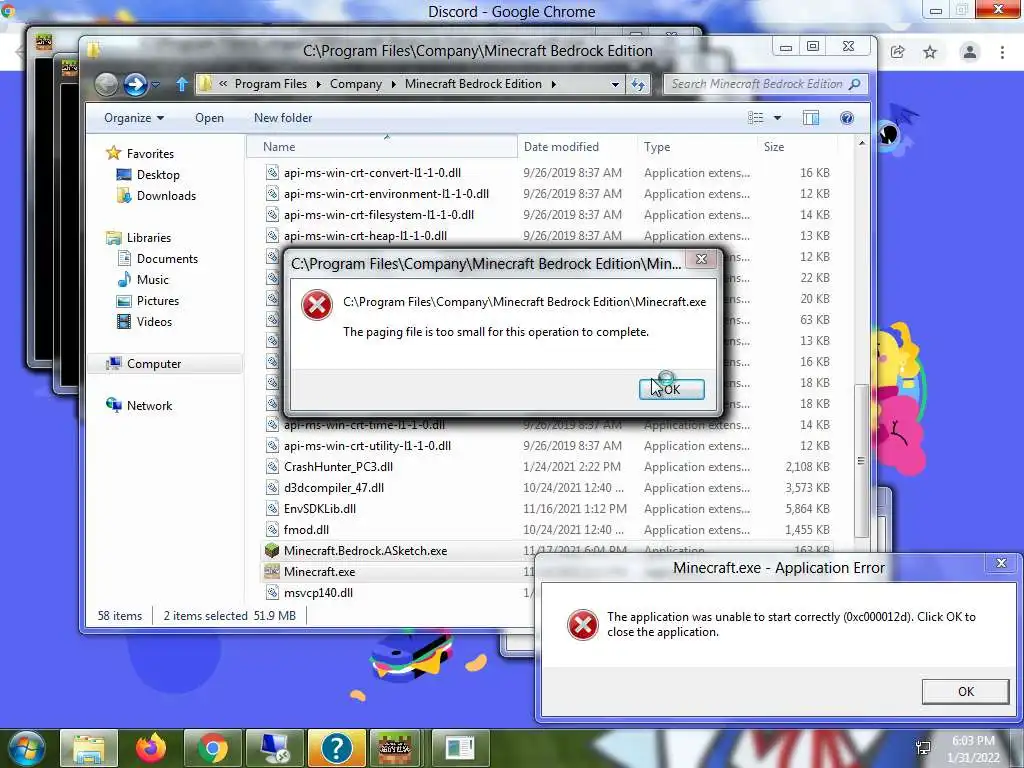
Task: Expand arrow after Company breadcrumb
Action: tap(394, 84)
